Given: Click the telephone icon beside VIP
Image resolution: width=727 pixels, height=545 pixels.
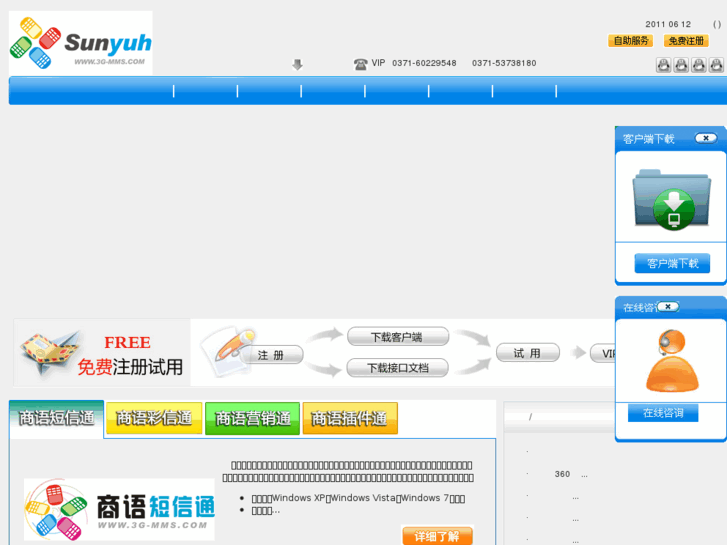Looking at the screenshot, I should (360, 64).
